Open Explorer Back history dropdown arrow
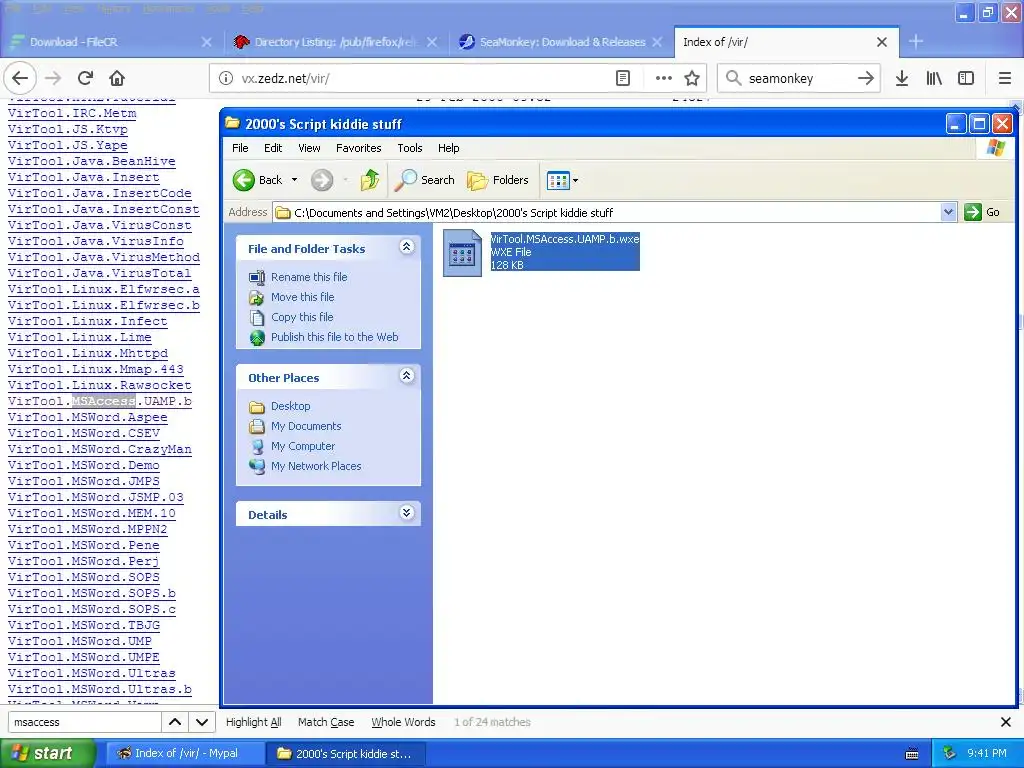This screenshot has width=1024, height=768. click(x=295, y=180)
